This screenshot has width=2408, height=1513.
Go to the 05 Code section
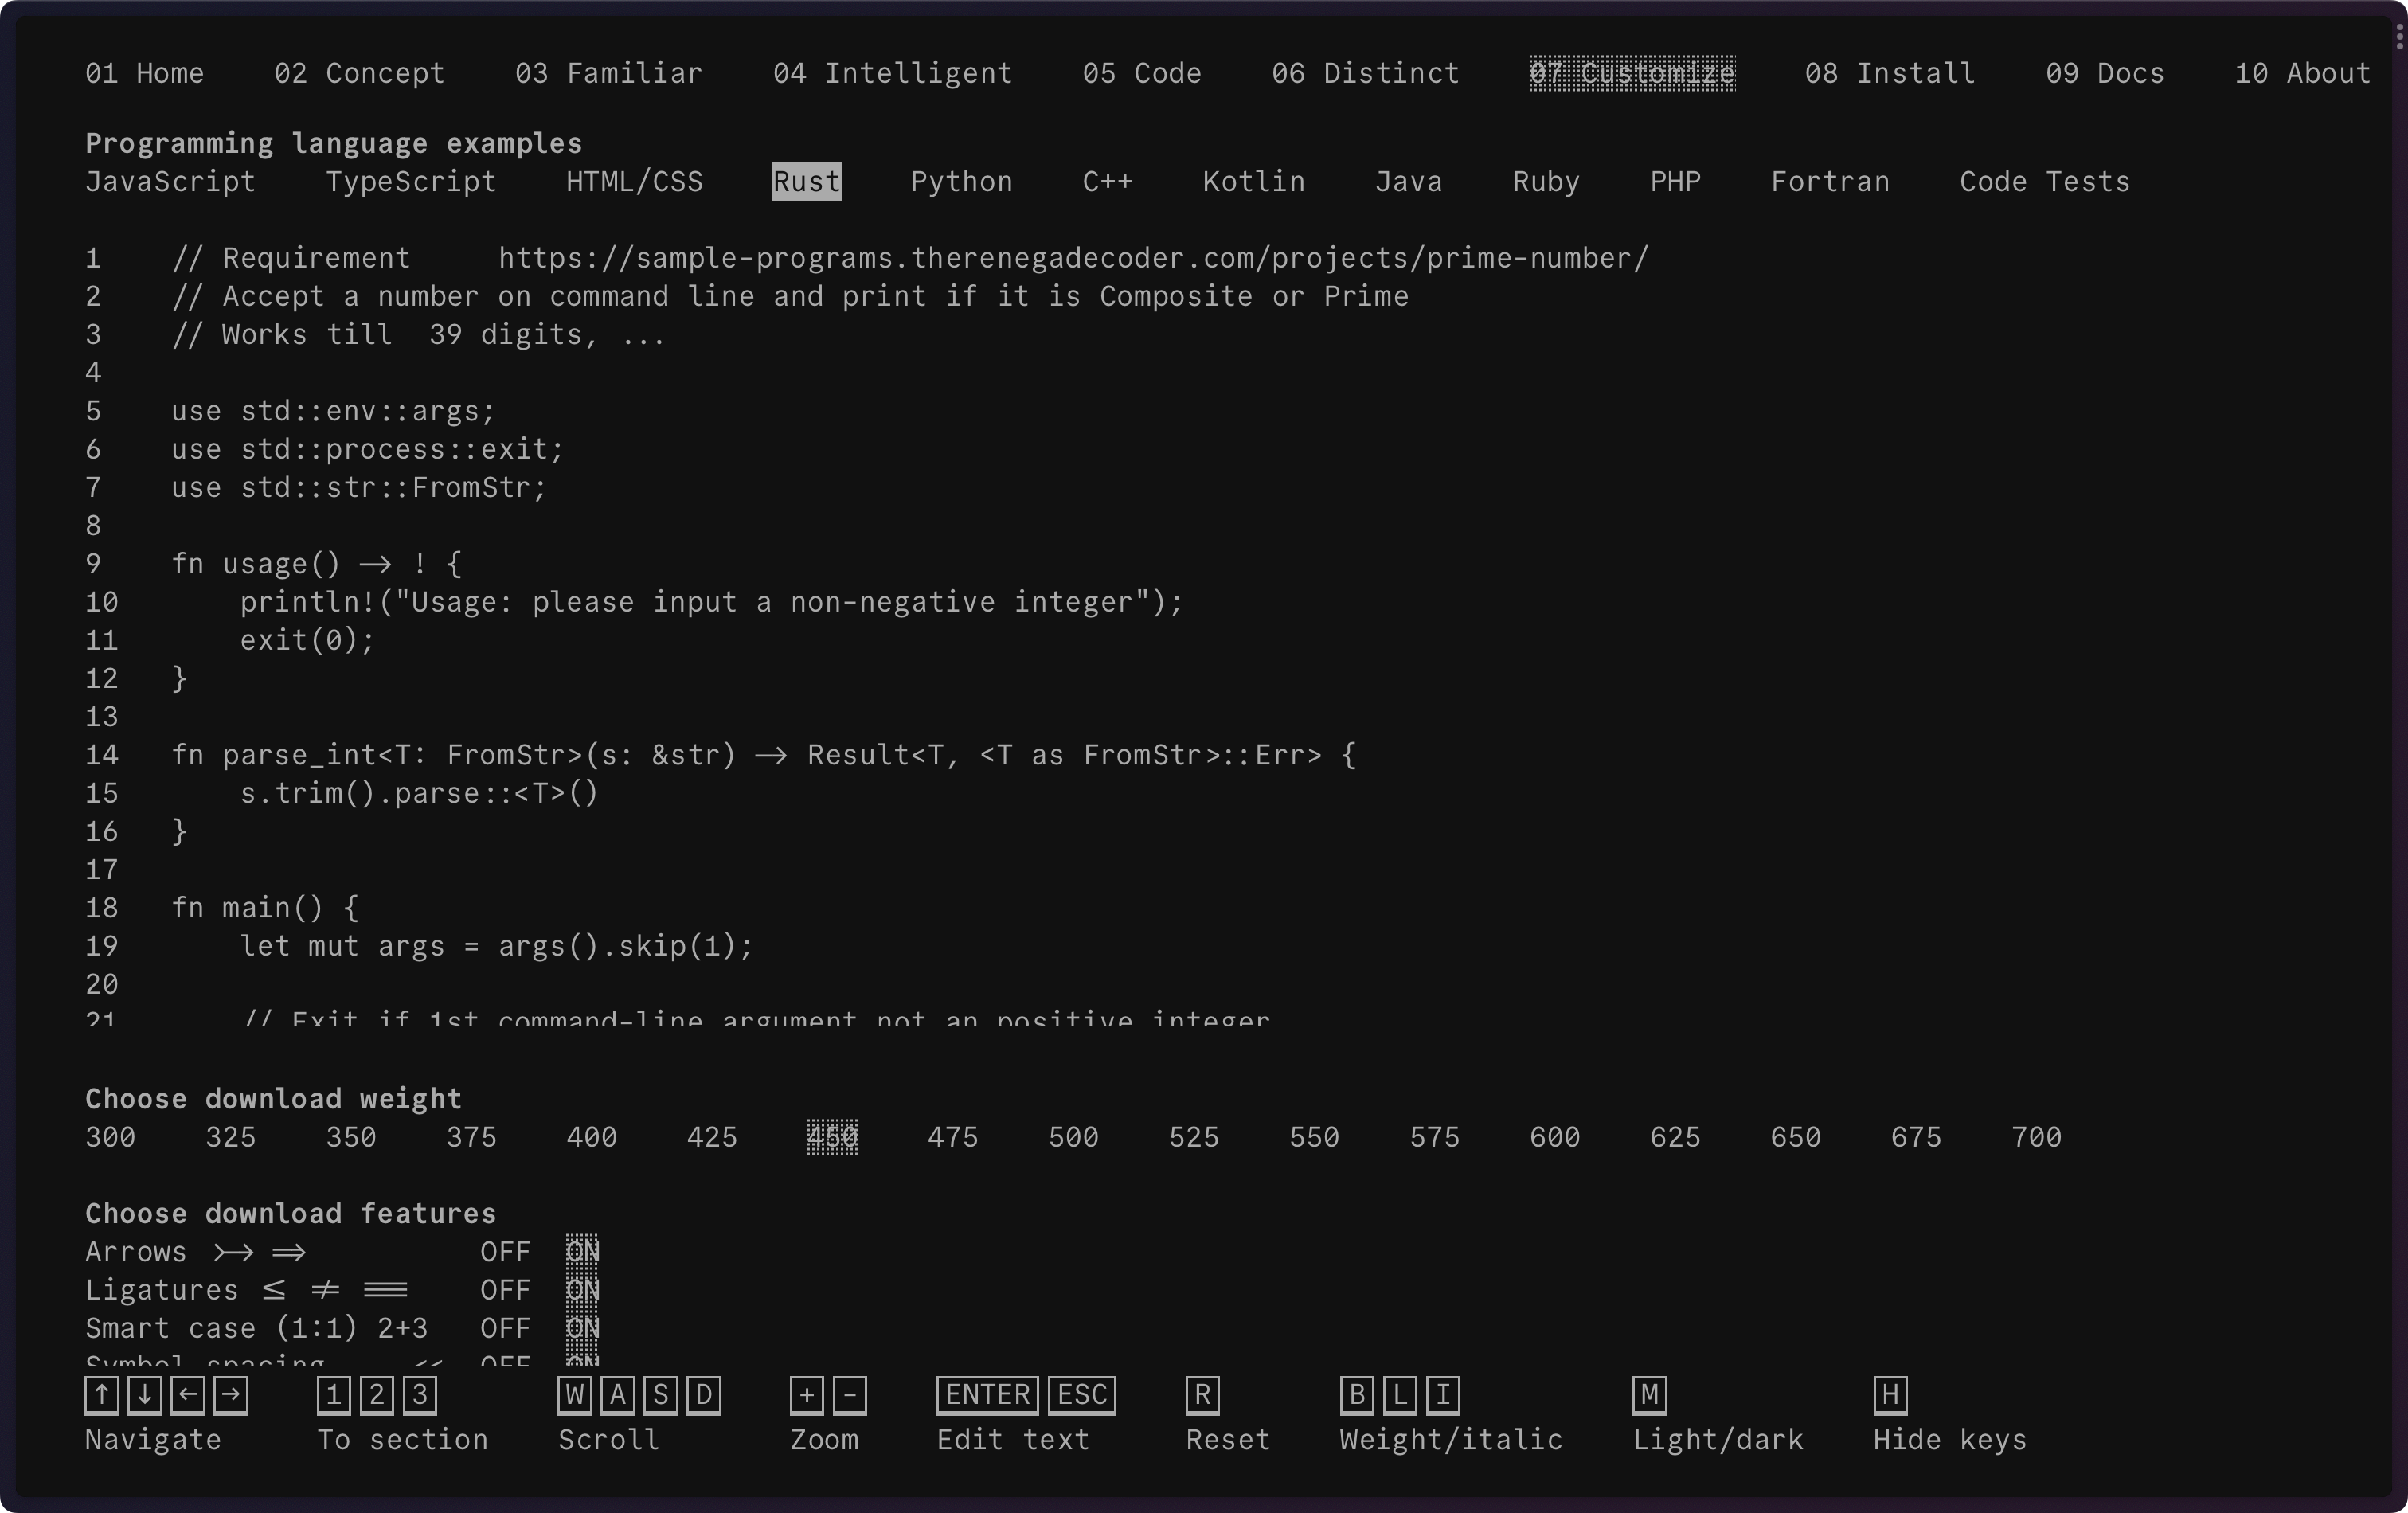[1141, 73]
